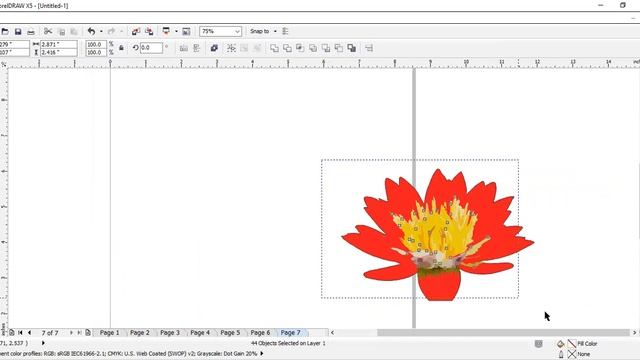
Task: Click the Fill Color swatch
Action: tap(572, 344)
